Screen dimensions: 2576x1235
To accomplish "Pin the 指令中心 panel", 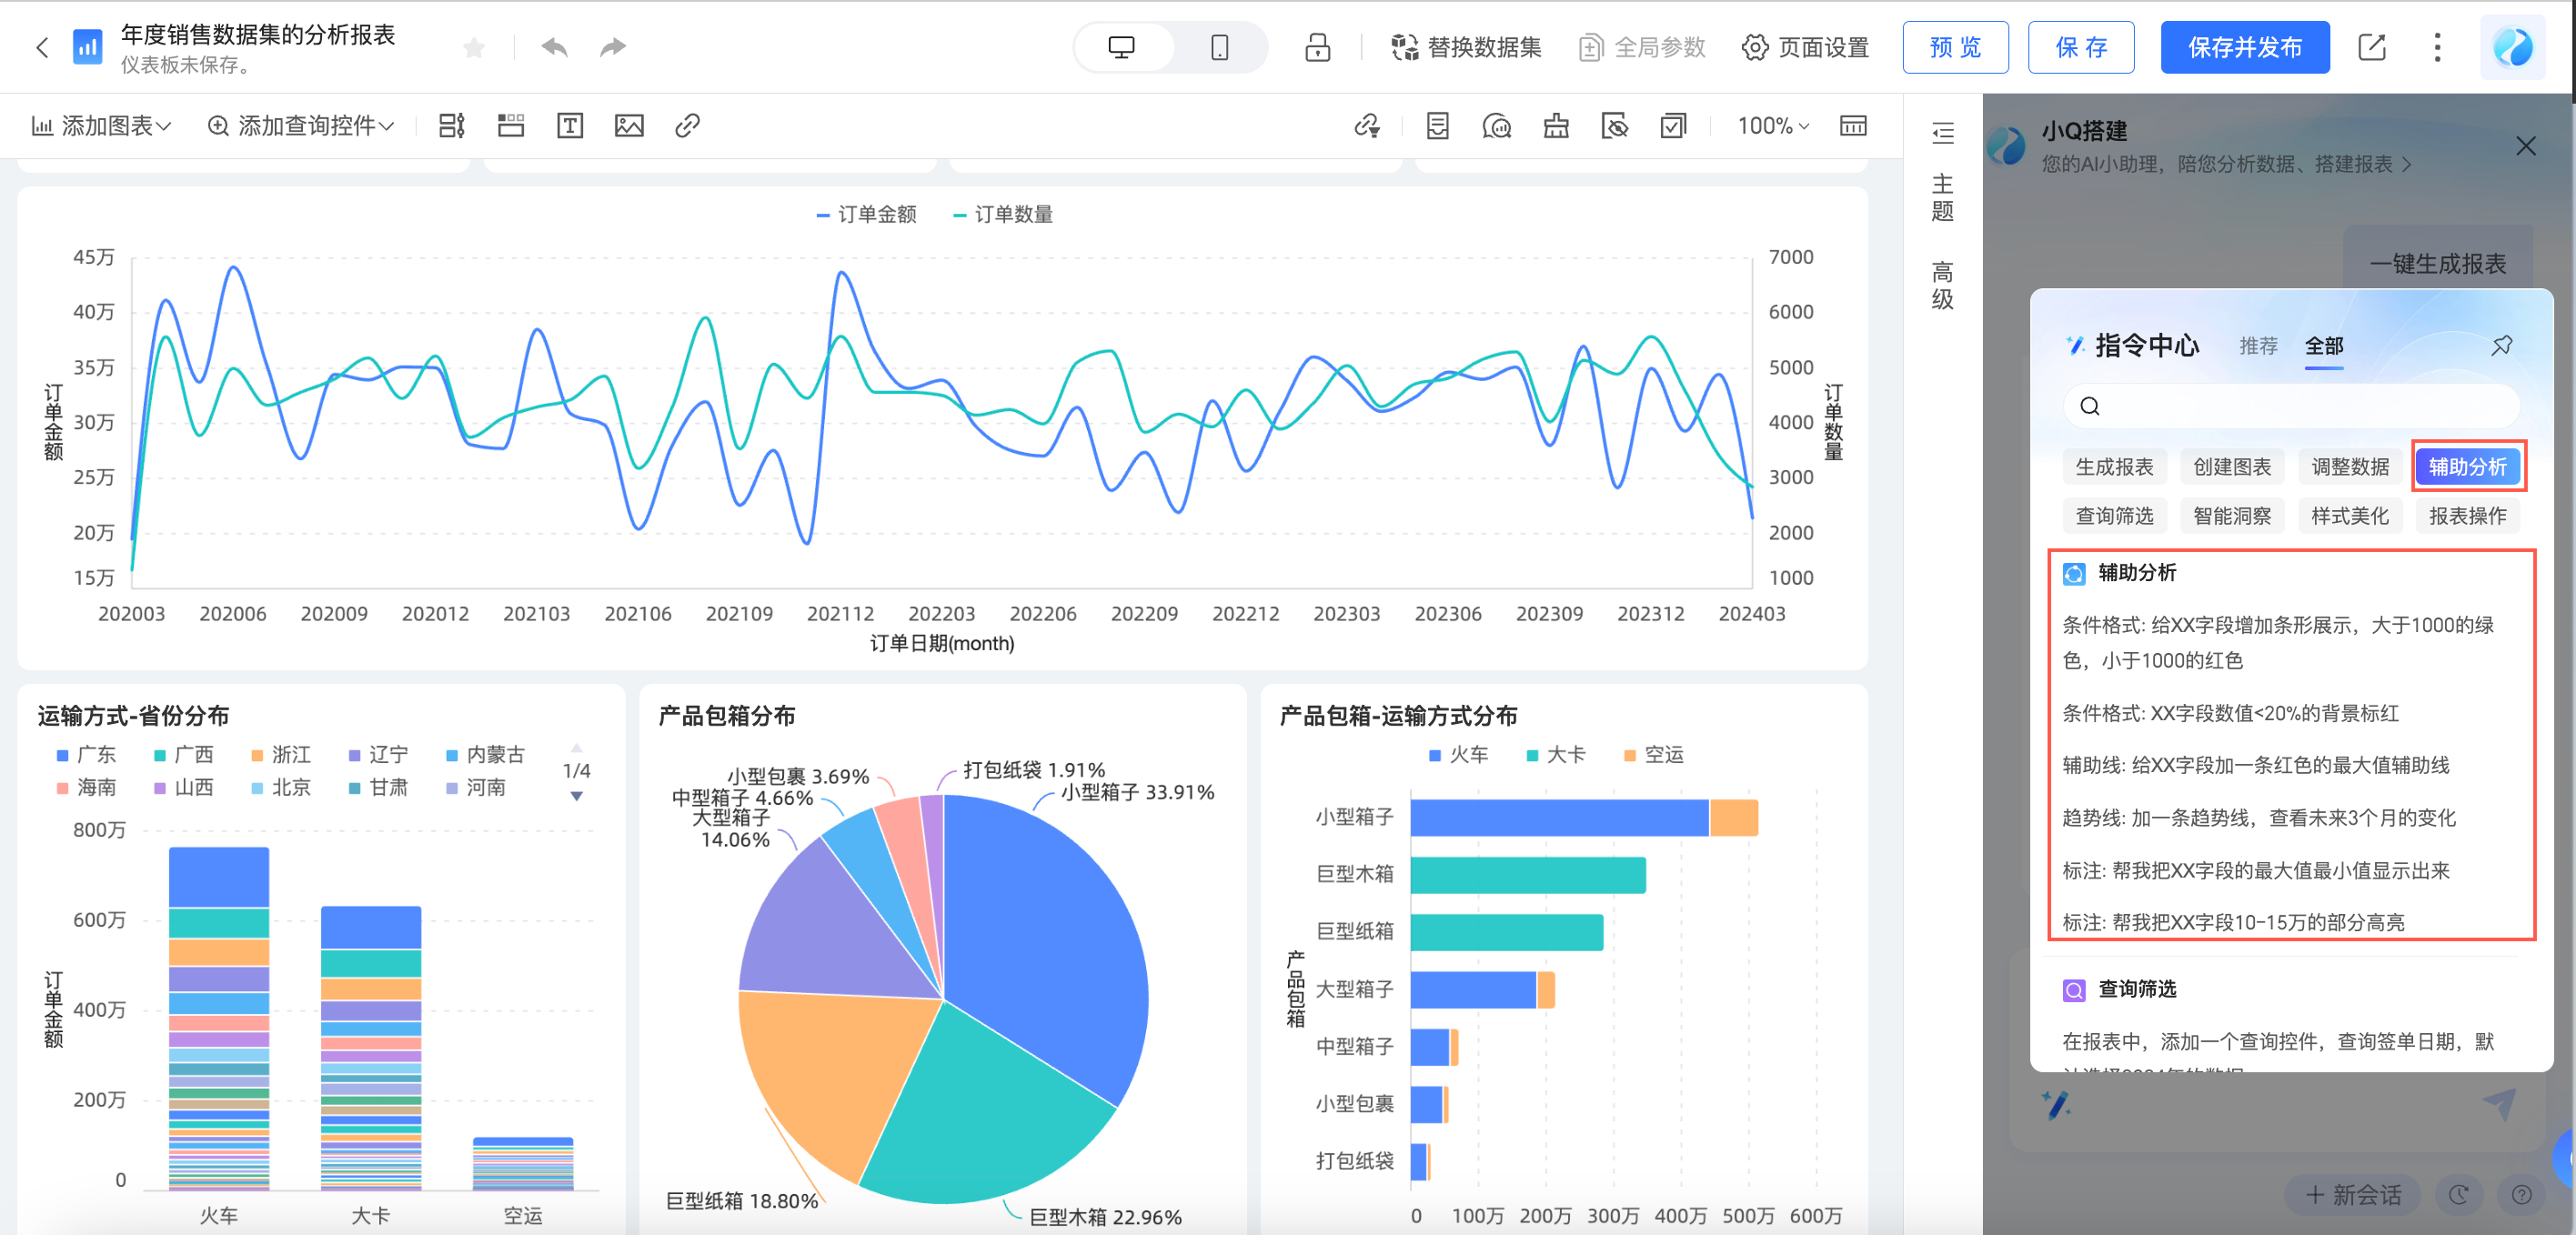I will 2501,346.
